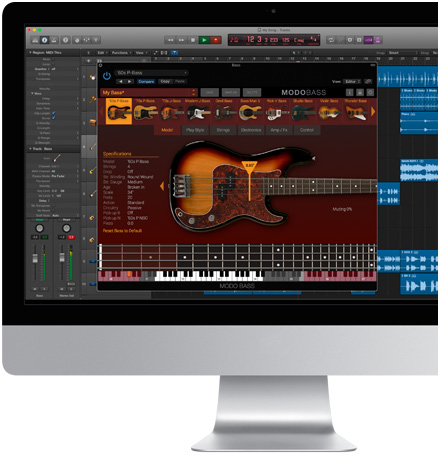Screen dimensions: 438x455
Task: Open MODO BASS info icon
Action: click(x=349, y=92)
